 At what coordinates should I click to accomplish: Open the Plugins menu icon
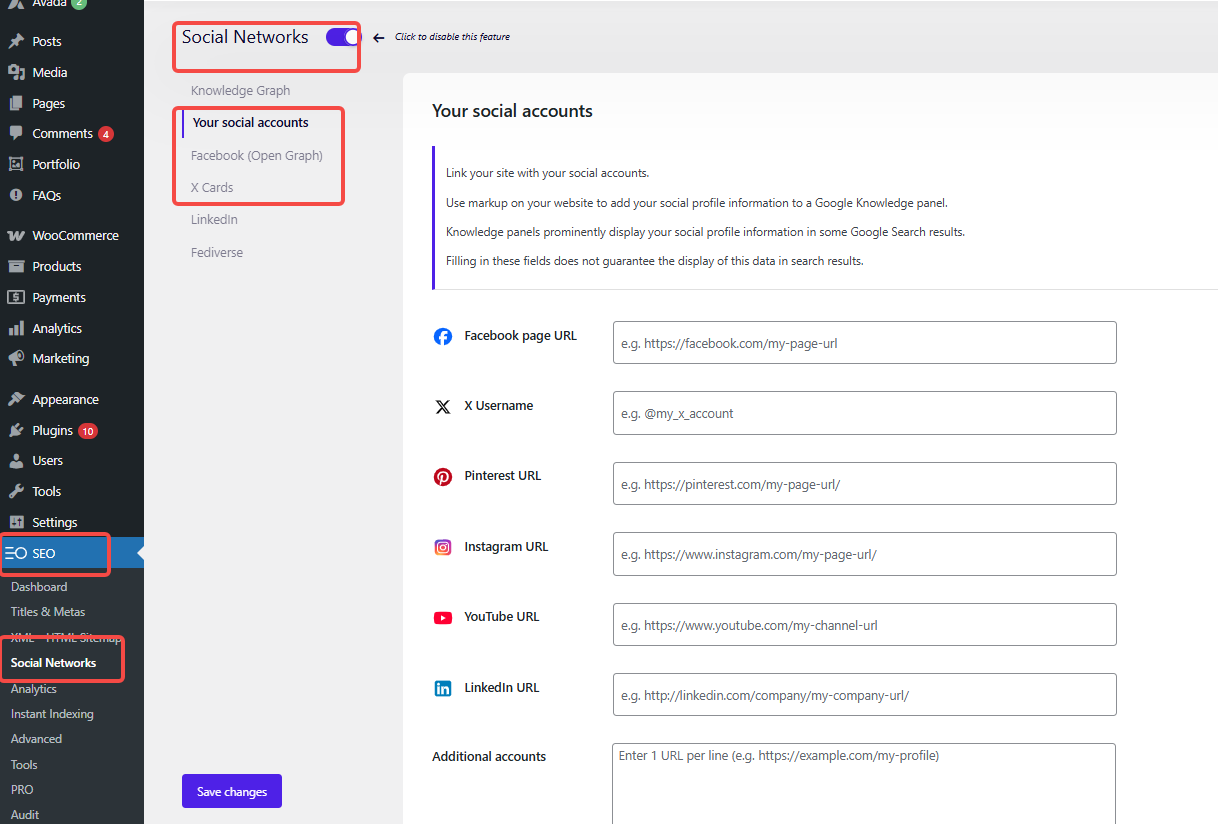click(x=16, y=430)
